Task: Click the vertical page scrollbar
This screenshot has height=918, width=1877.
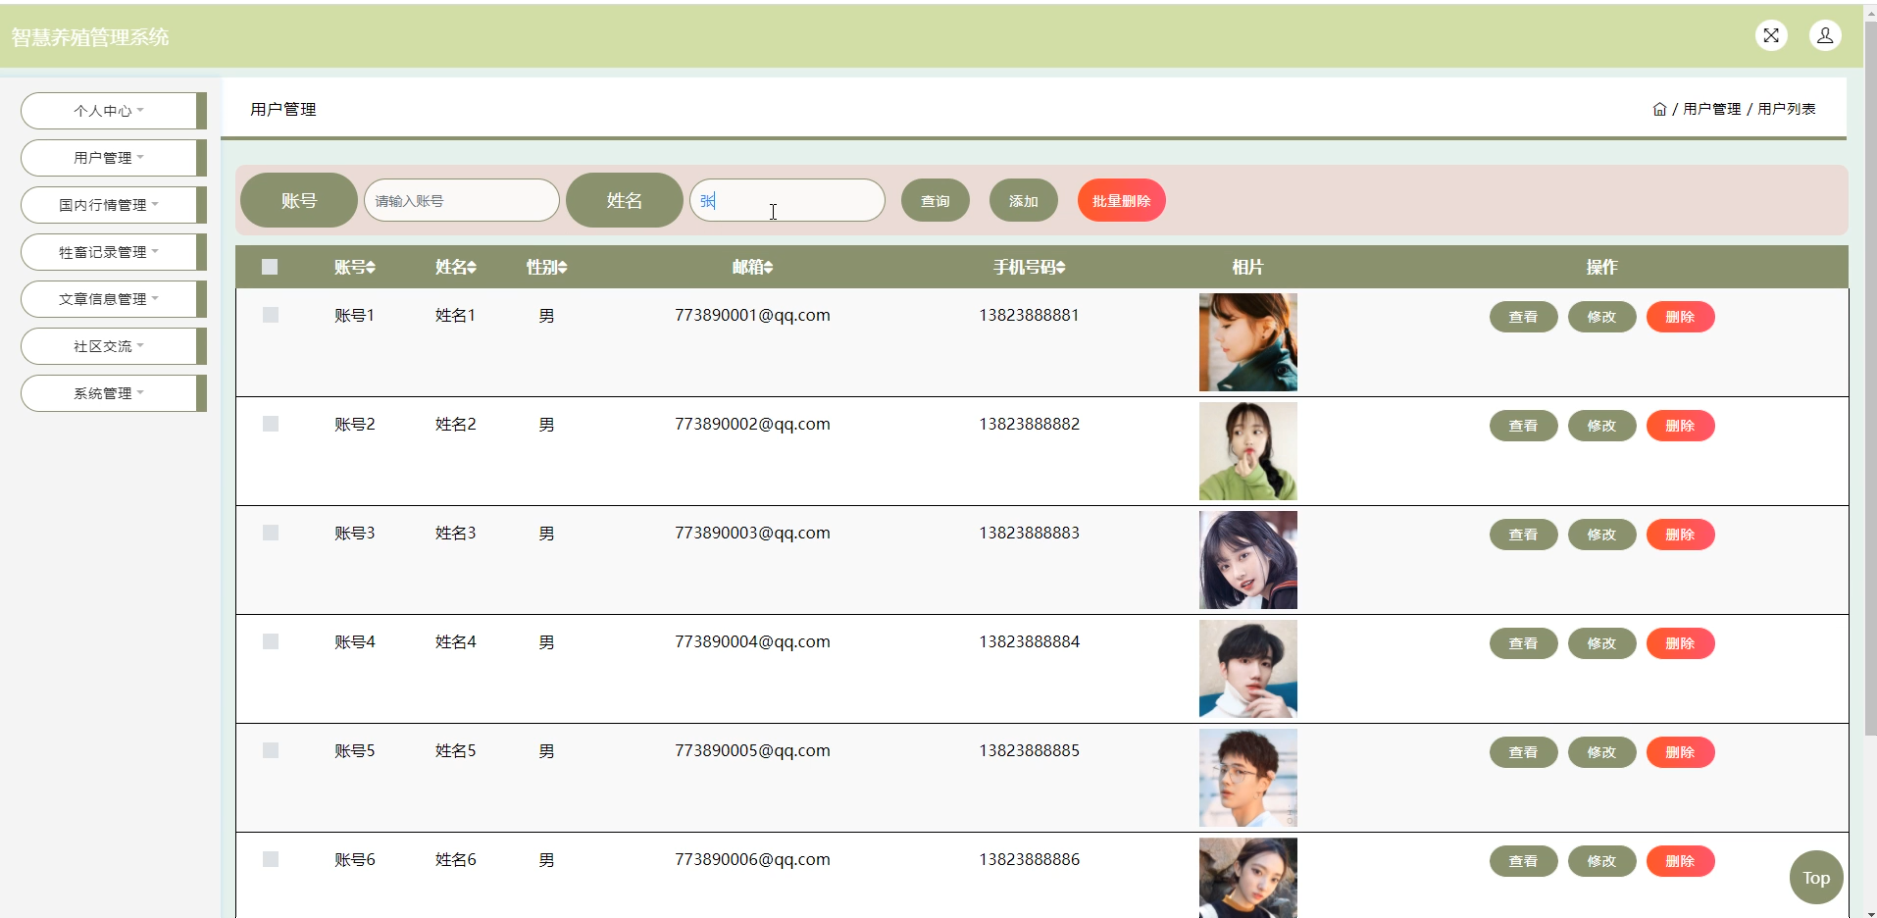Action: (x=1870, y=380)
